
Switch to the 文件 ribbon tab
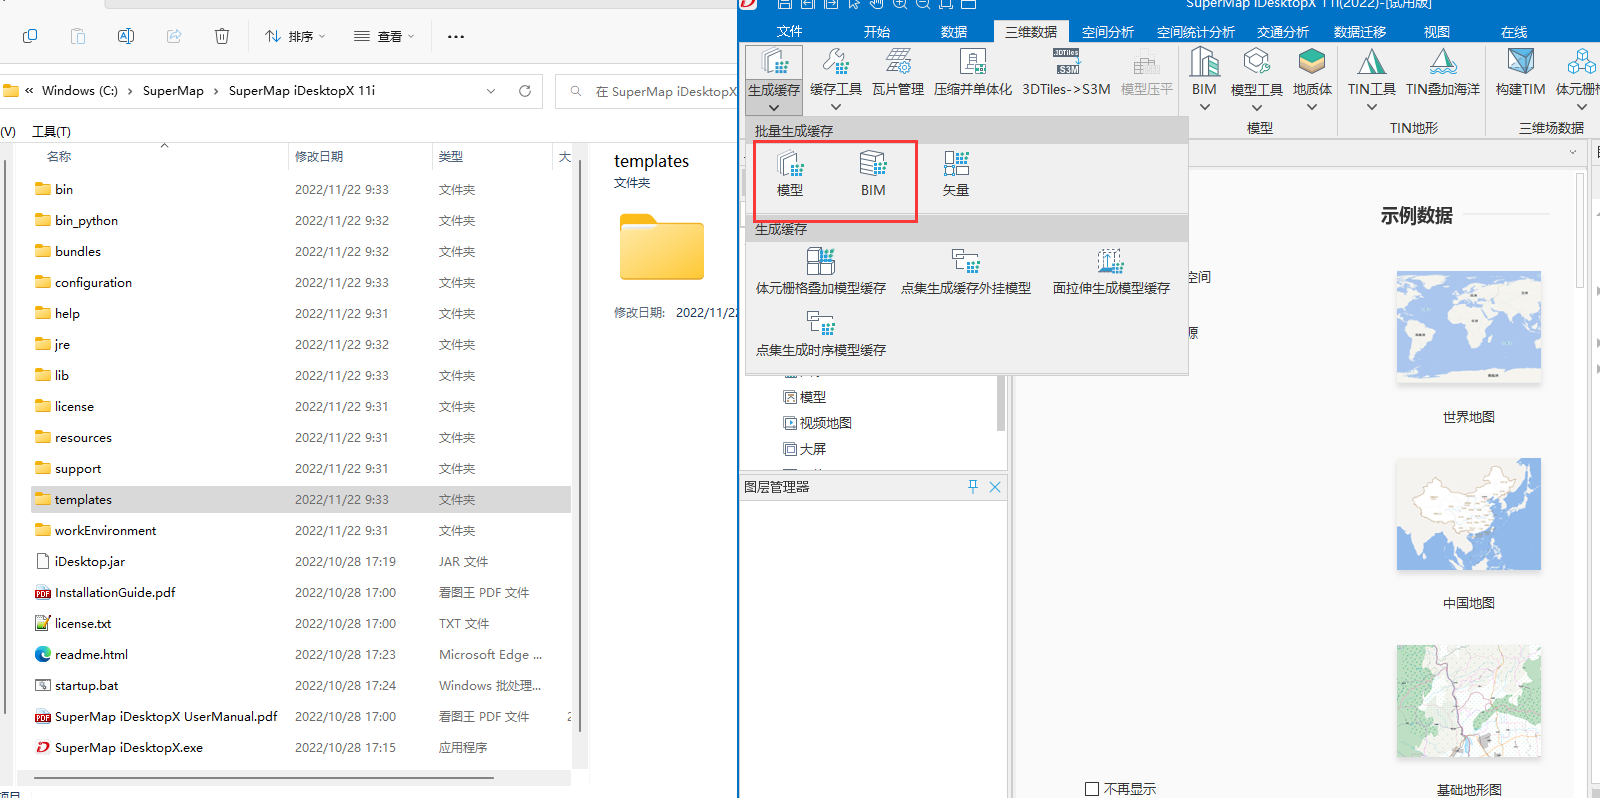pos(789,32)
